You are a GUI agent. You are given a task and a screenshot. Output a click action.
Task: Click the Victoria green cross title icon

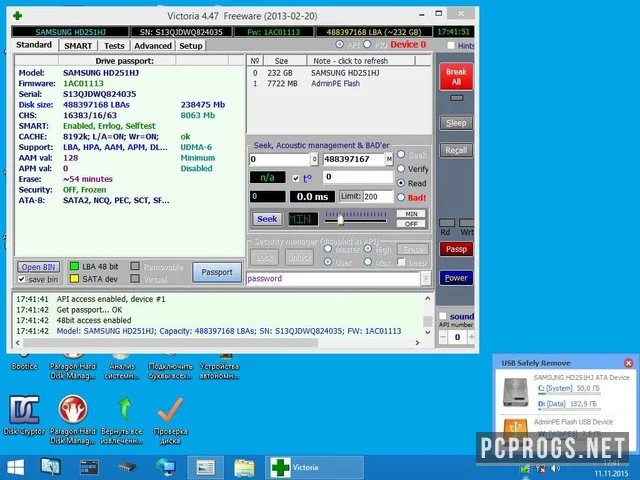pos(17,16)
